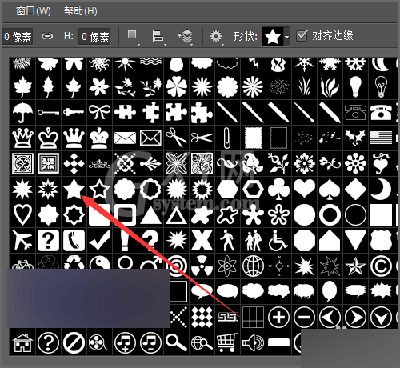Pick the filled octagon stop-sign shape
The height and width of the screenshot is (368, 400).
[x=304, y=240]
